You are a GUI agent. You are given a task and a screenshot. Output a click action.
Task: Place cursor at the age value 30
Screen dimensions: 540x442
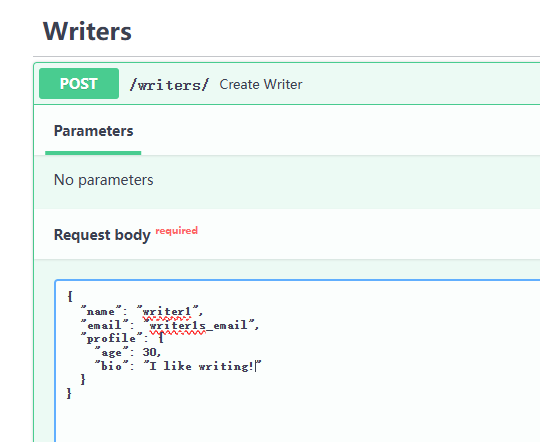pyautogui.click(x=149, y=352)
